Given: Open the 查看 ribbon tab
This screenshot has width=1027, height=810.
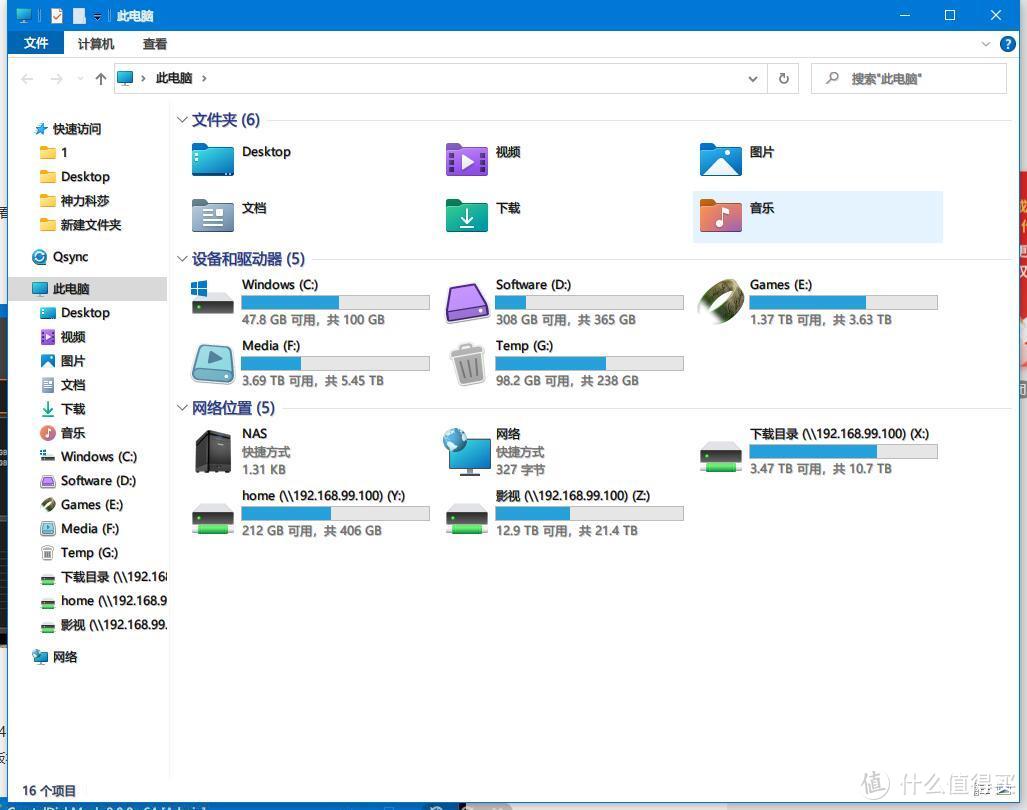Looking at the screenshot, I should point(155,44).
